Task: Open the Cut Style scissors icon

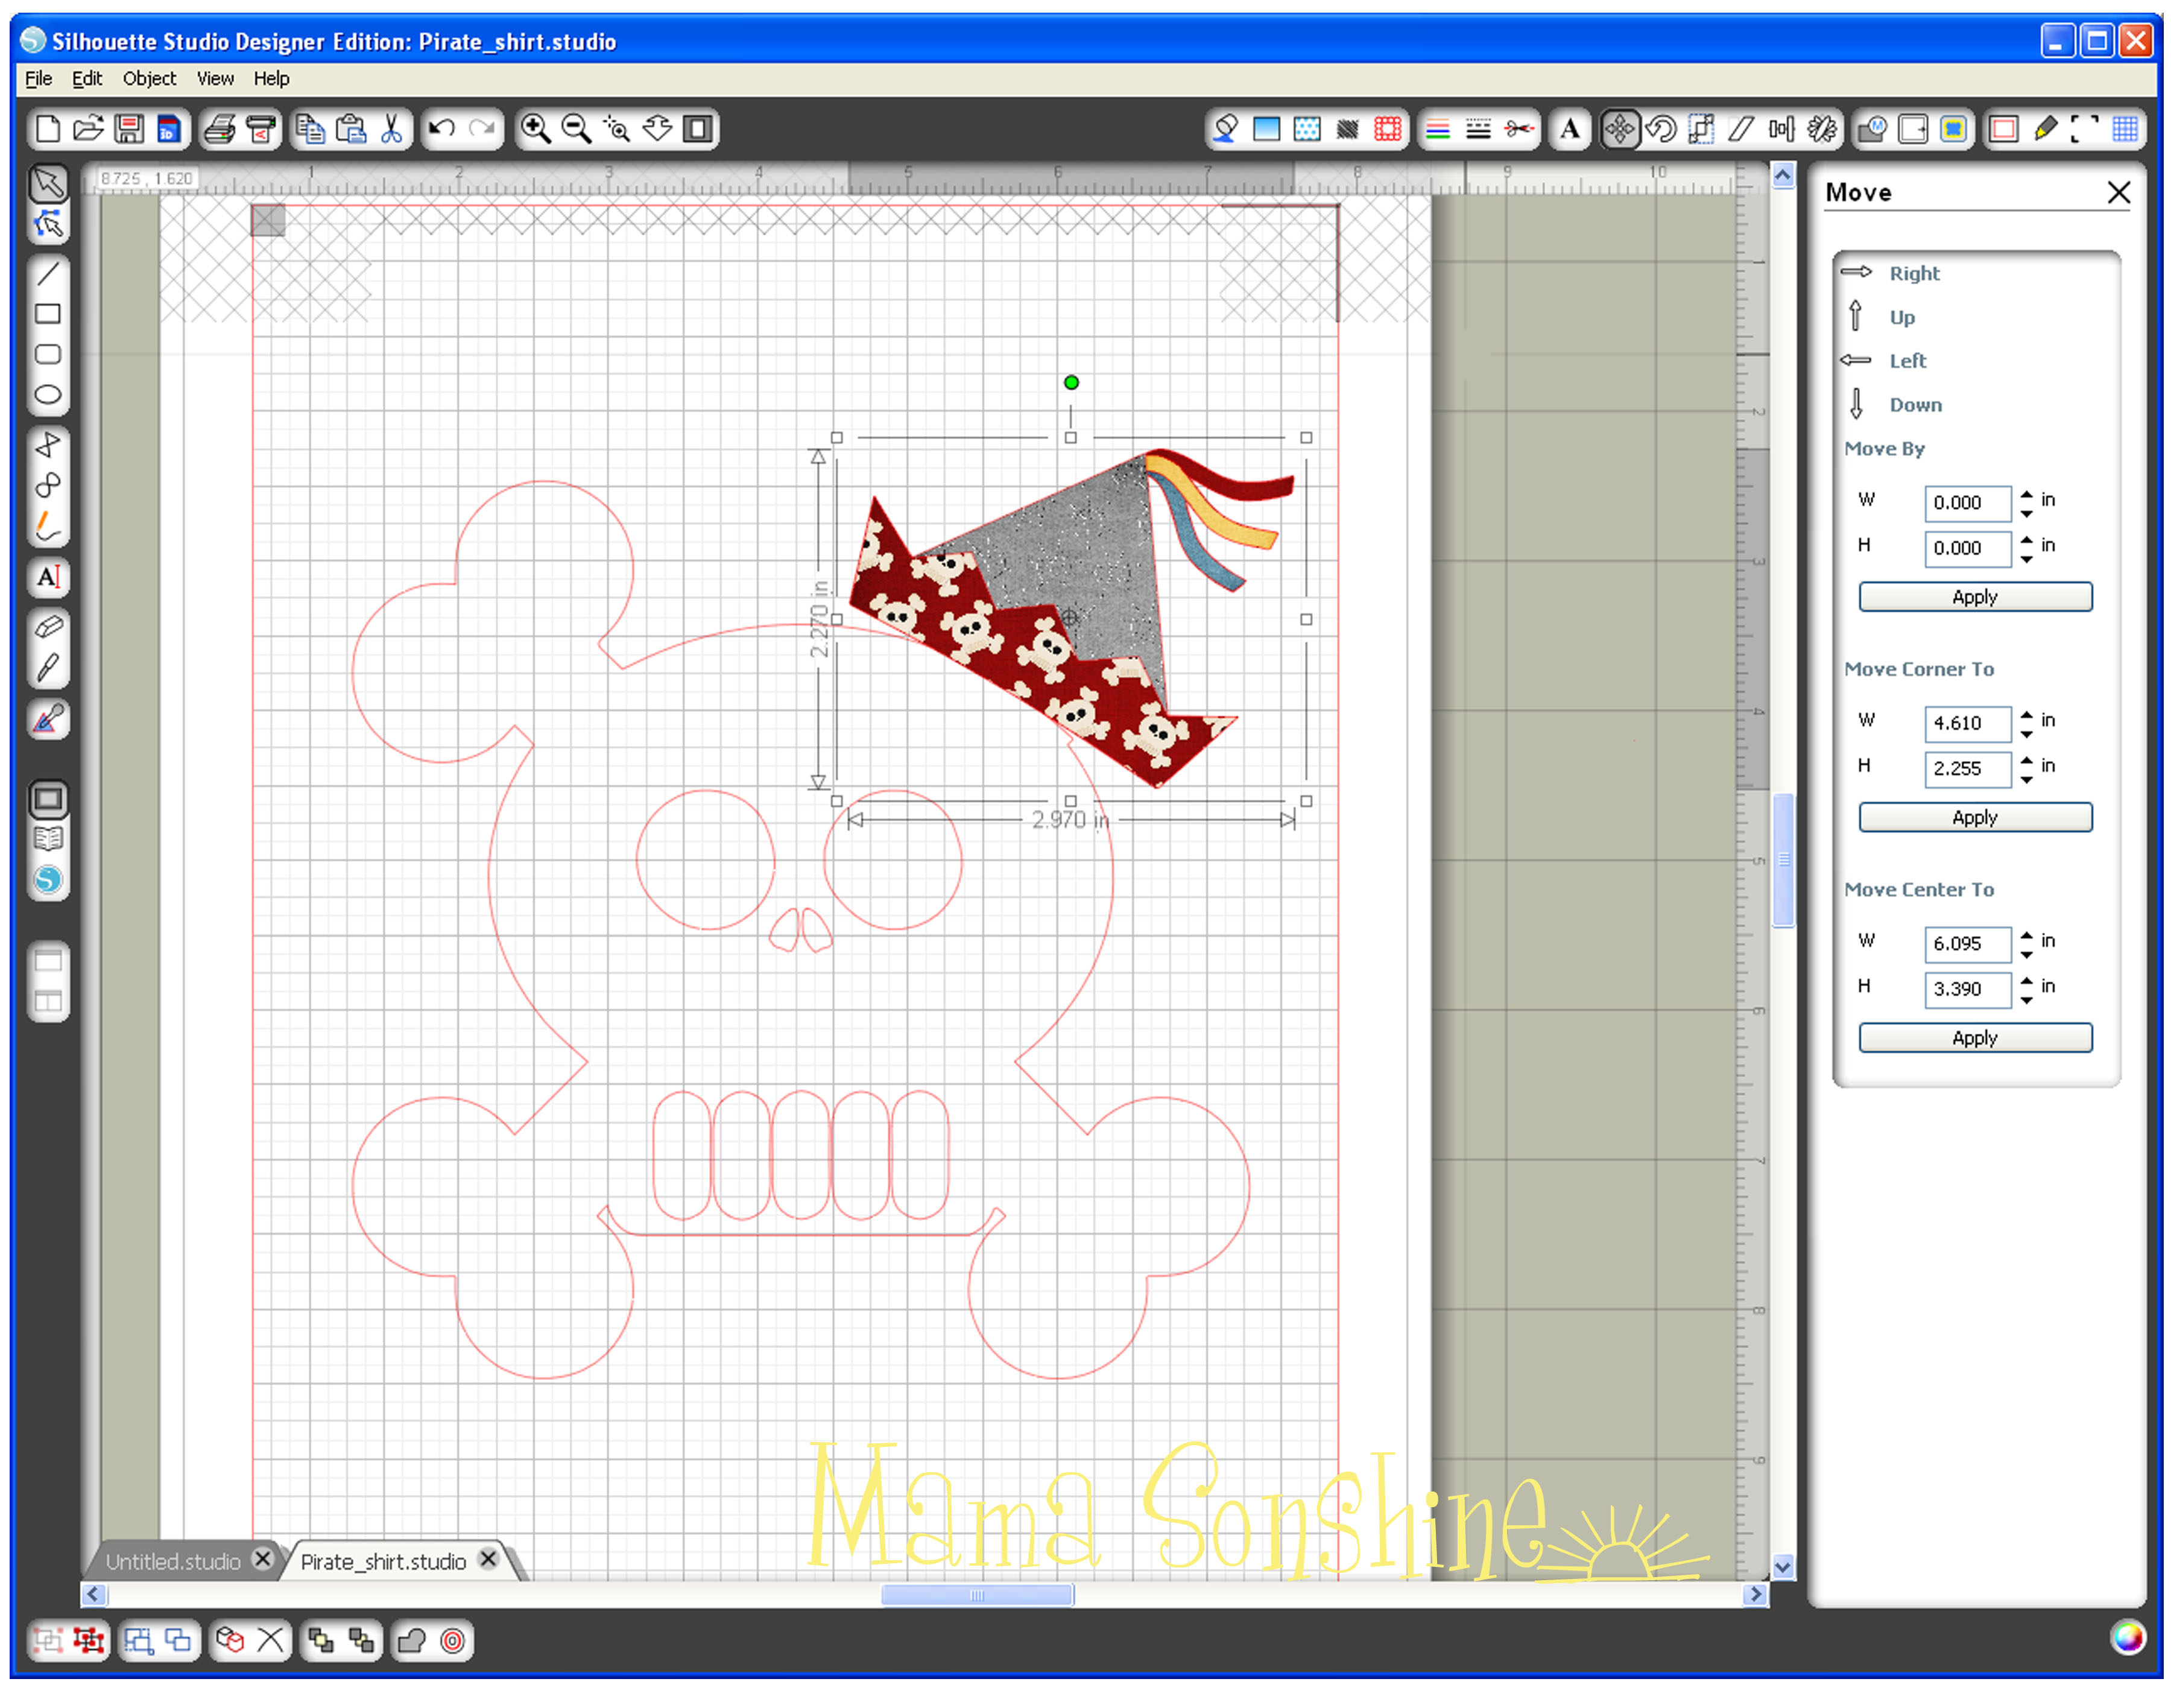Action: [1519, 129]
